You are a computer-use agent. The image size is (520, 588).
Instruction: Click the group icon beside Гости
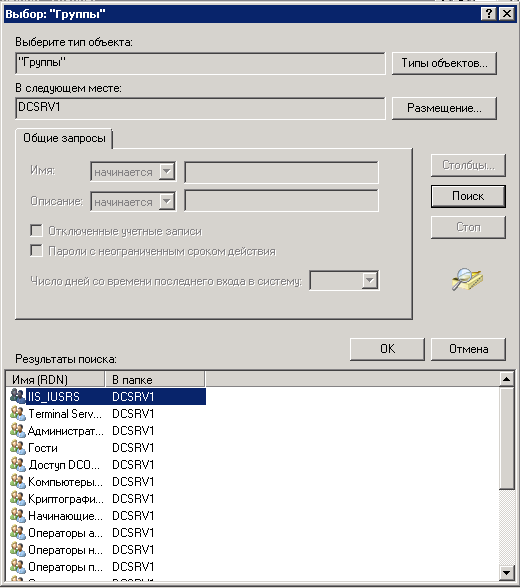17,448
